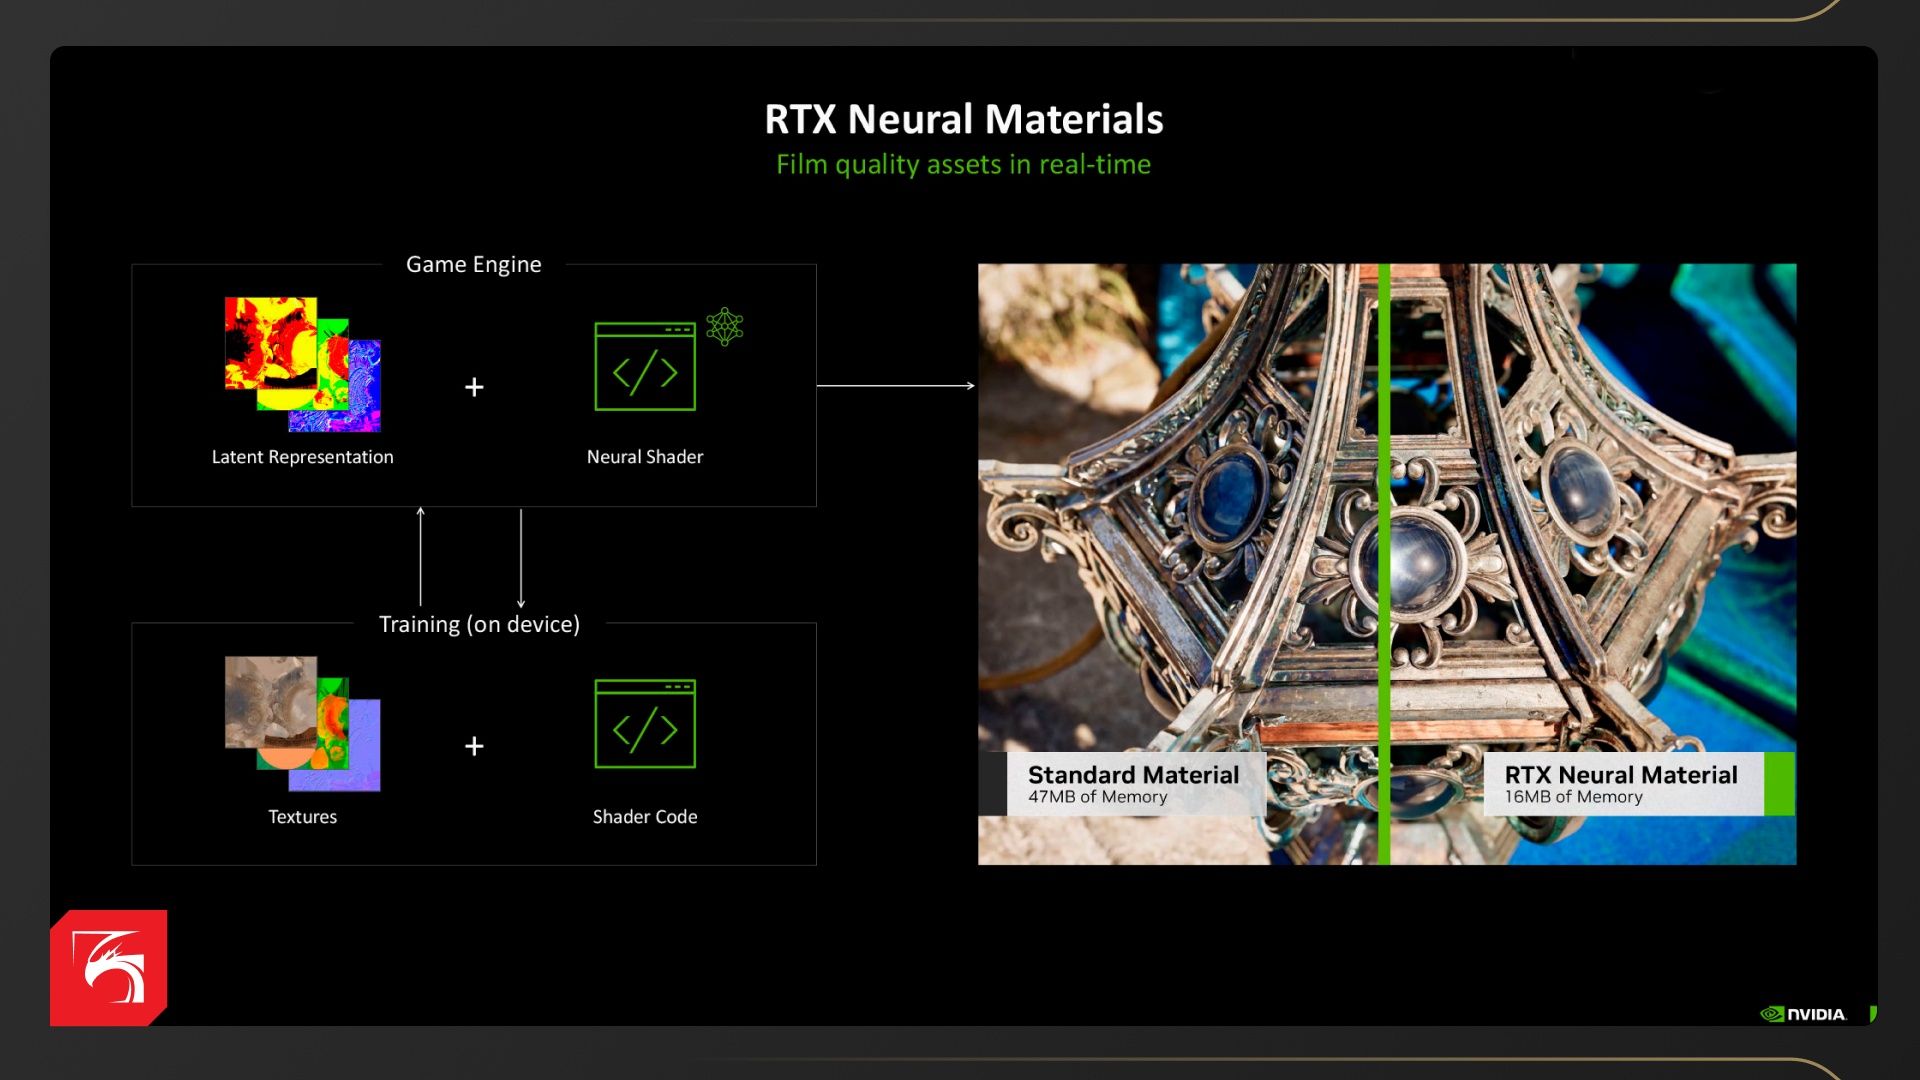Viewport: 1920px width, 1080px height.
Task: Click the NVIDIA logo in corner
Action: click(x=1803, y=1014)
